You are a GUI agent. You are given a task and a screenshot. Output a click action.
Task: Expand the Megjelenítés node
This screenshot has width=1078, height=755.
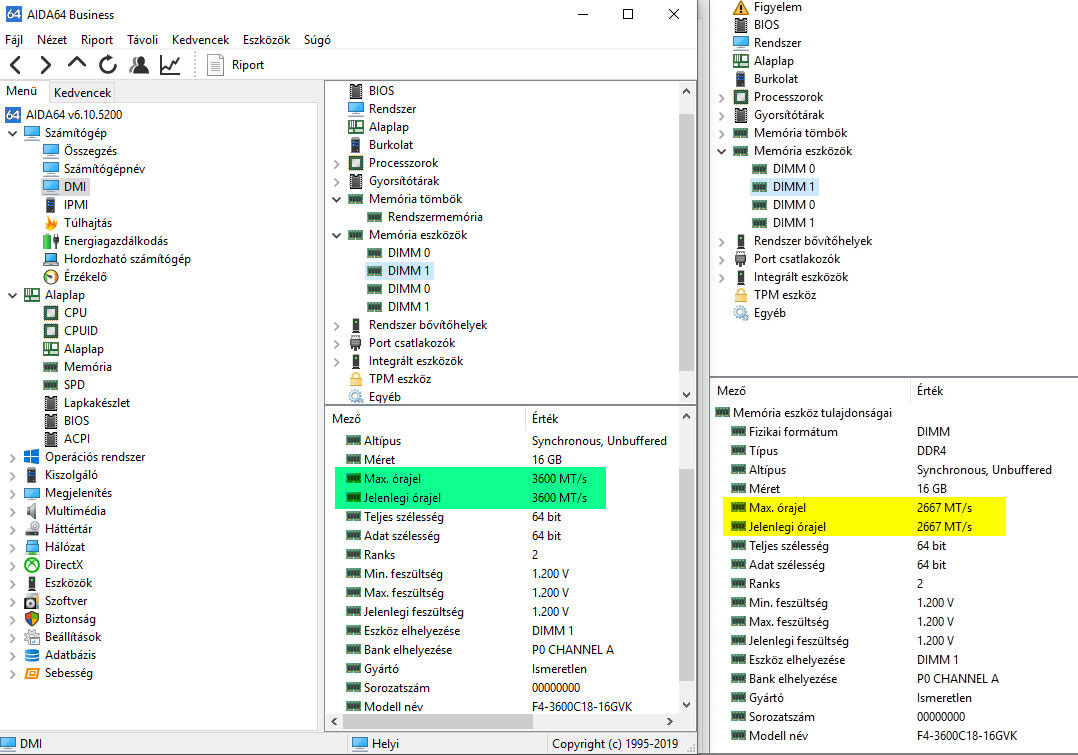click(13, 493)
